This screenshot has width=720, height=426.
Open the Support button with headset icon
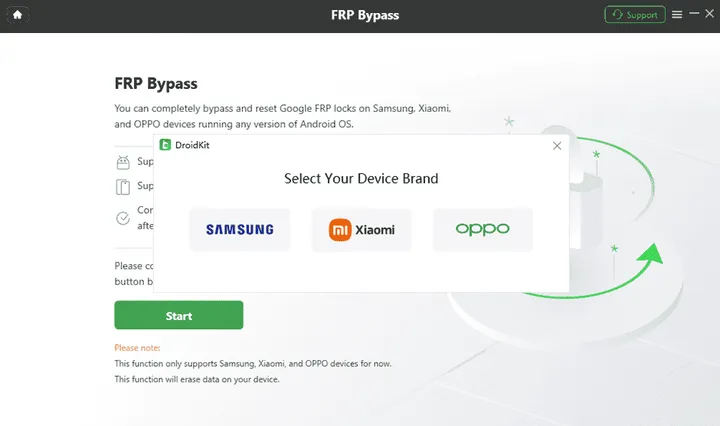tap(634, 15)
